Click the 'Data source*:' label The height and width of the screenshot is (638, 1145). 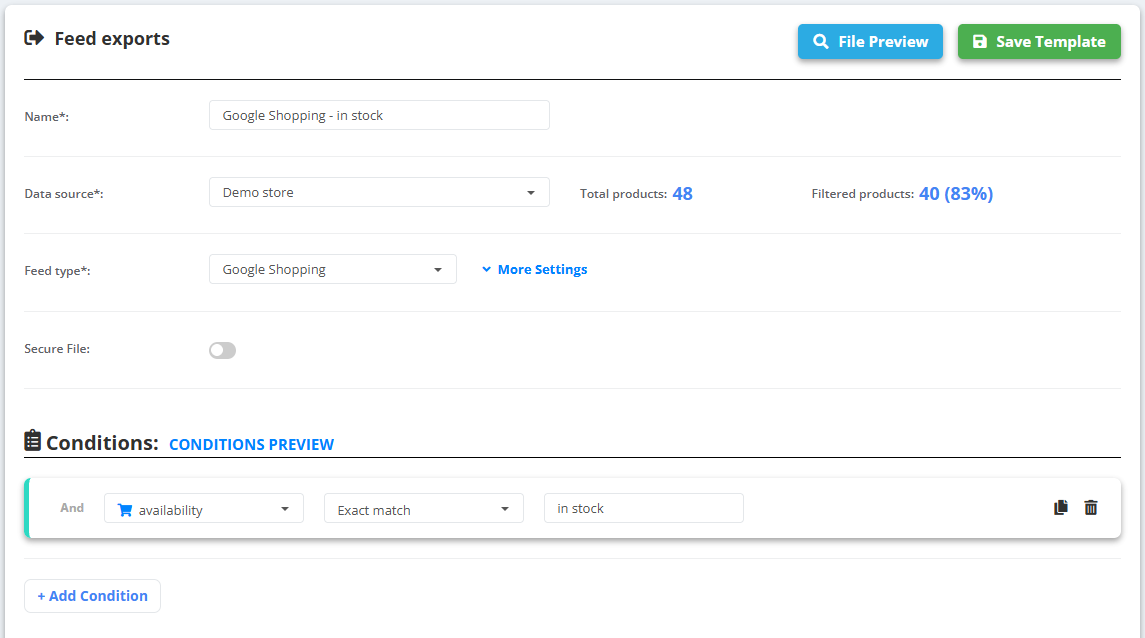point(64,193)
